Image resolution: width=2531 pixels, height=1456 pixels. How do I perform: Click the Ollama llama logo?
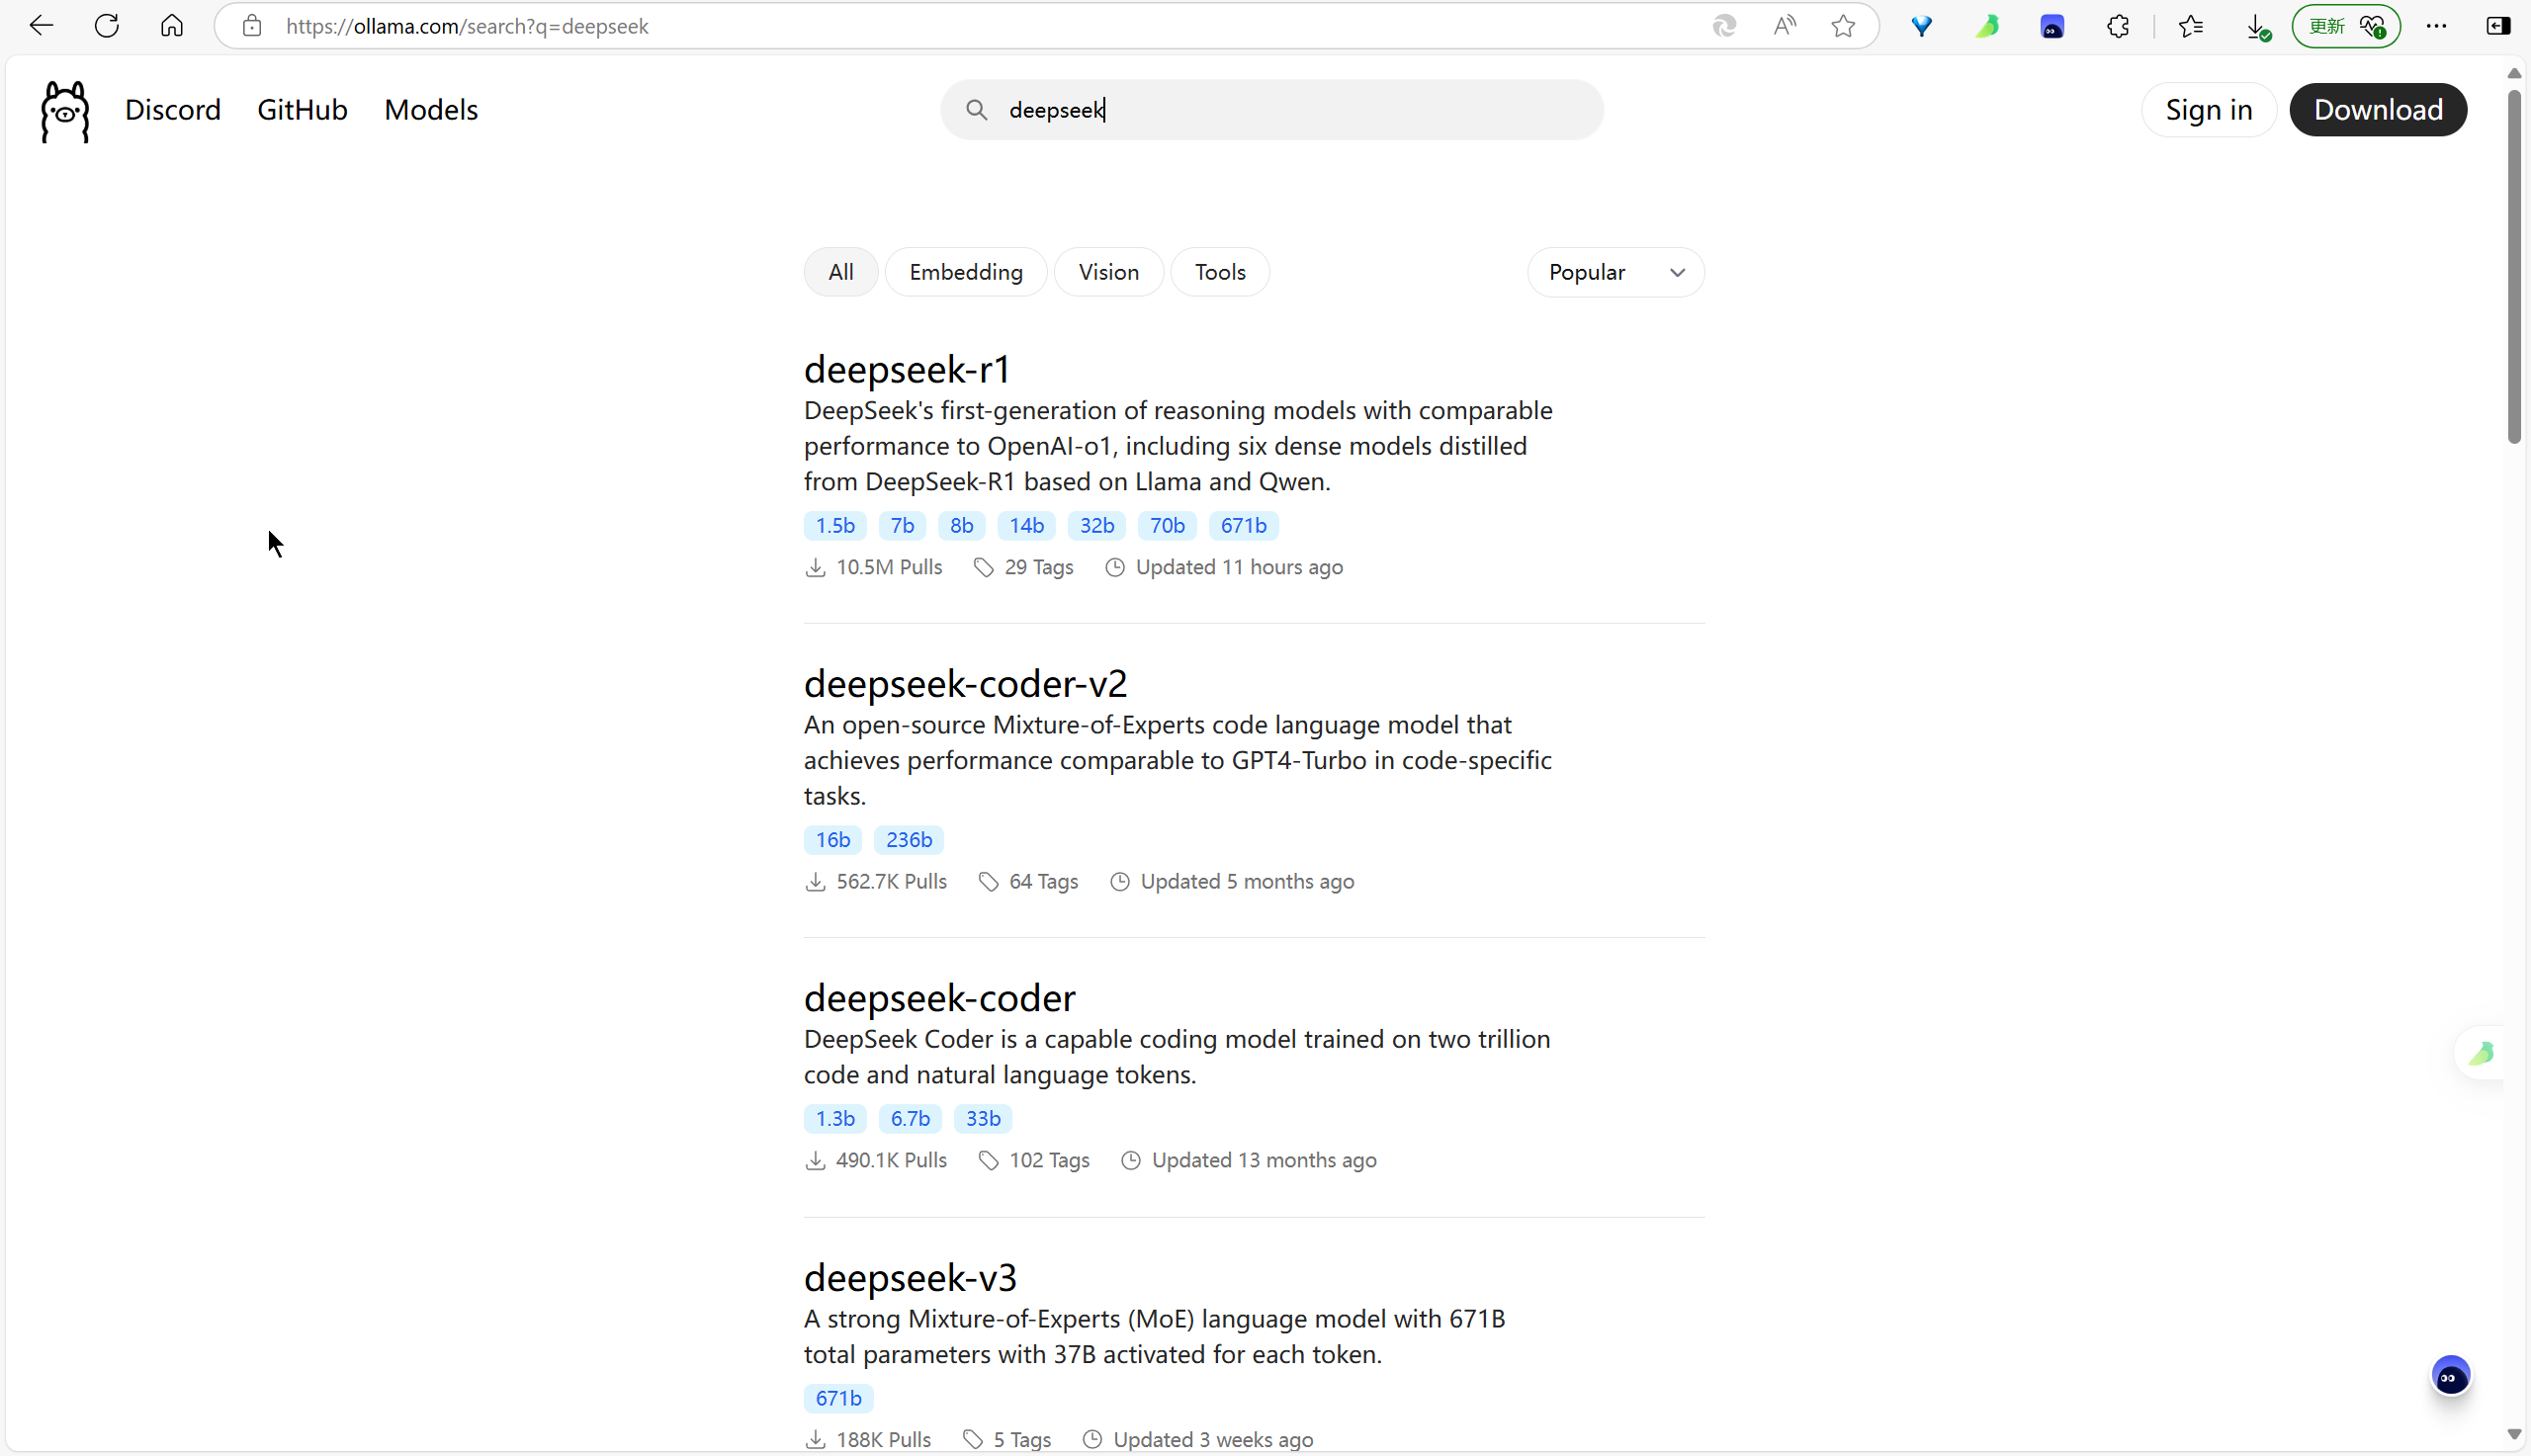click(x=65, y=111)
